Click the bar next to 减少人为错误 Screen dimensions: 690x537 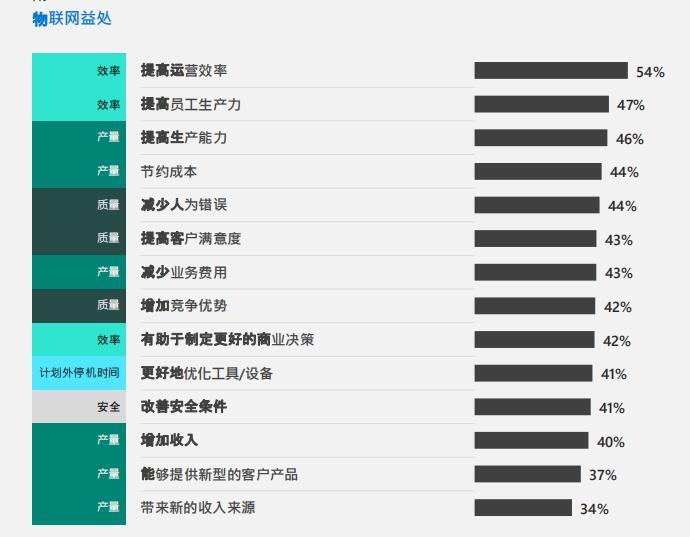(536, 205)
